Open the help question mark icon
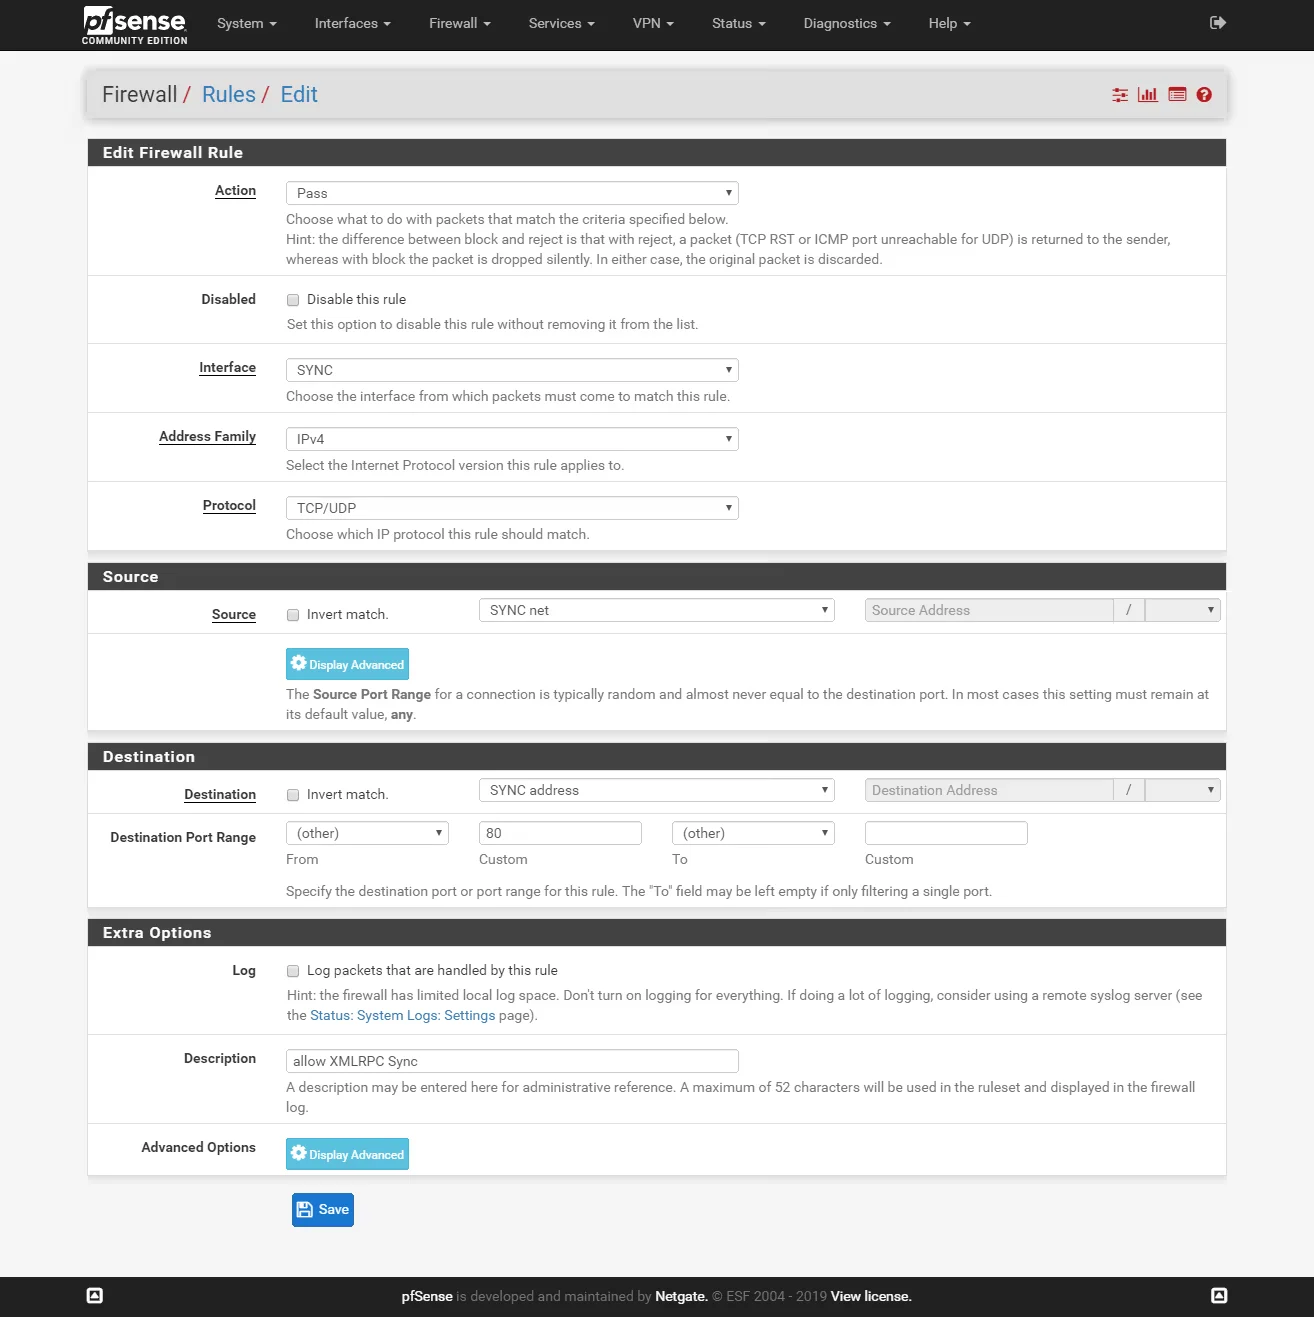This screenshot has height=1317, width=1314. [x=1204, y=94]
